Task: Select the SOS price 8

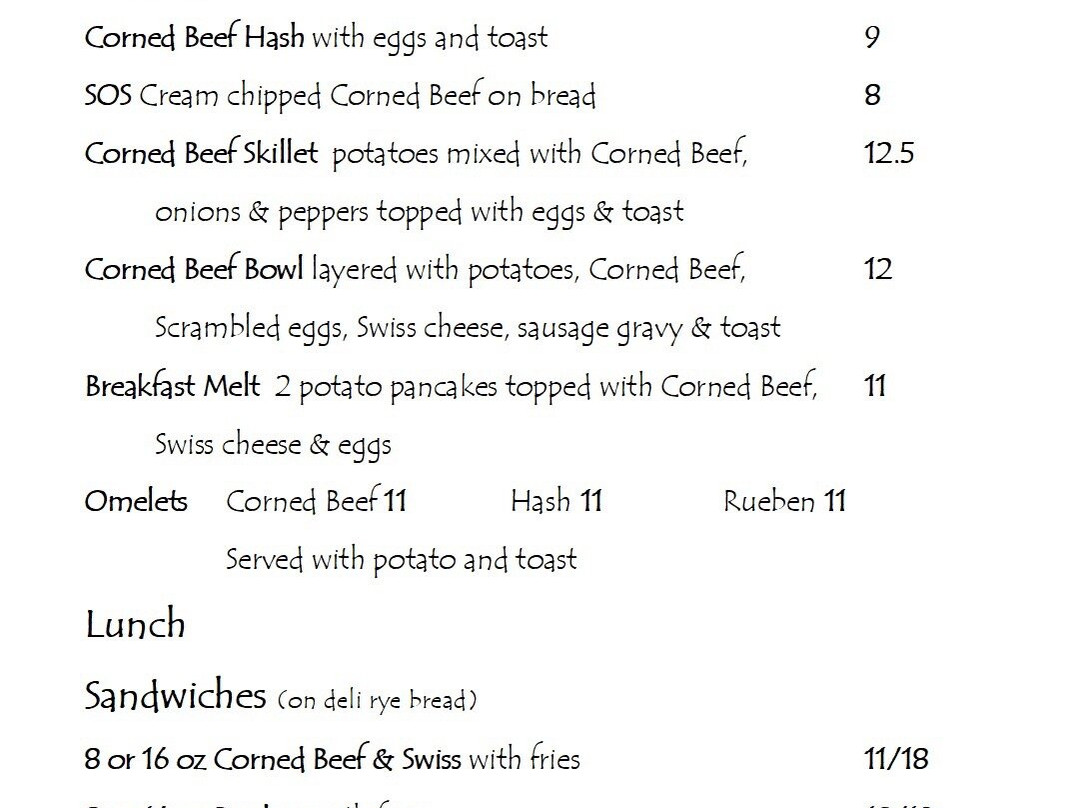Action: (872, 95)
